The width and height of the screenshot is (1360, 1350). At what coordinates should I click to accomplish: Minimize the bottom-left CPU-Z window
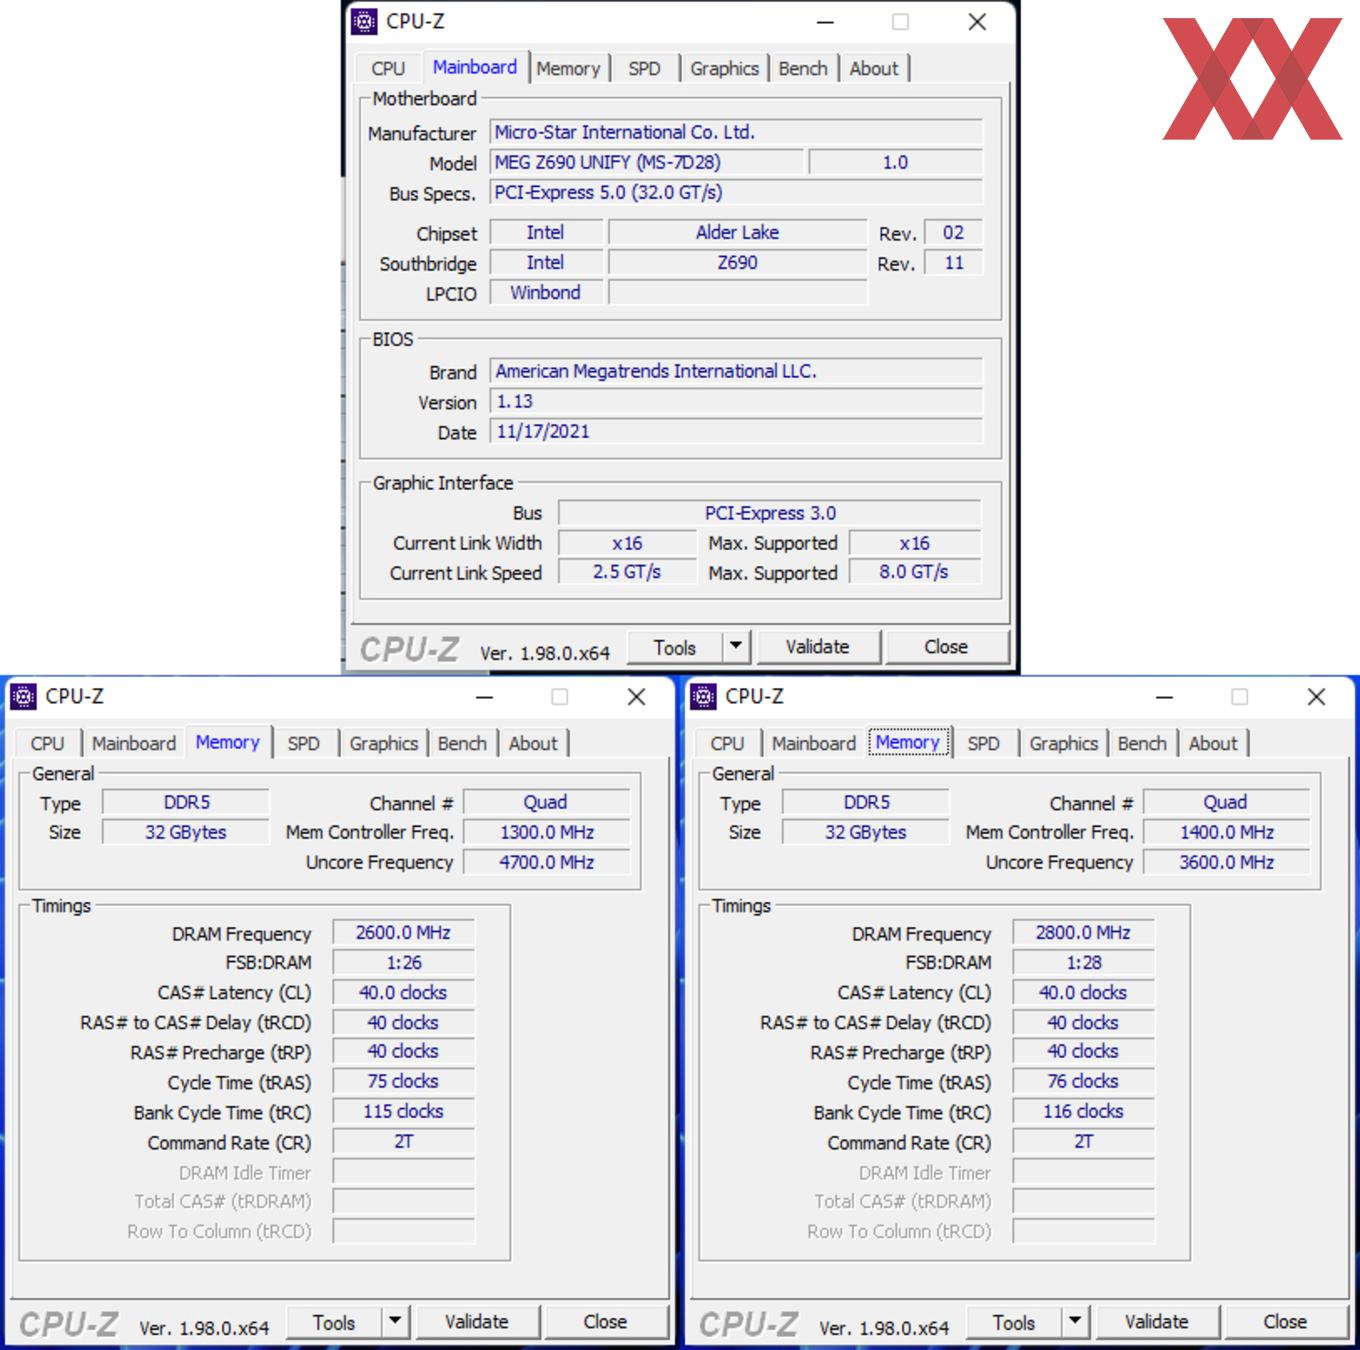click(484, 697)
